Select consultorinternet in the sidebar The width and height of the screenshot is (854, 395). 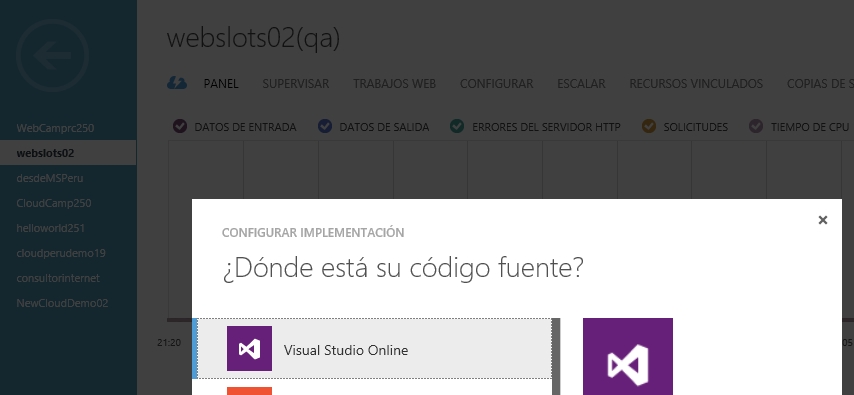pyautogui.click(x=68, y=278)
